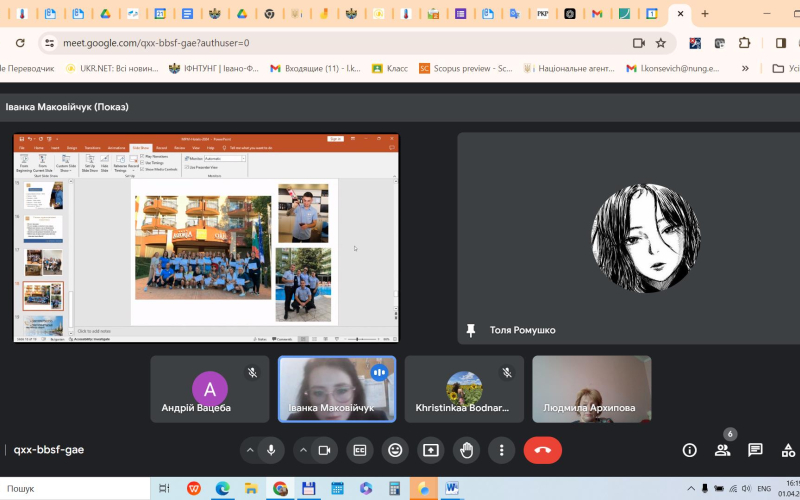800x500 pixels.
Task: Switch to the Google Translate browser tab
Action: pos(515,14)
